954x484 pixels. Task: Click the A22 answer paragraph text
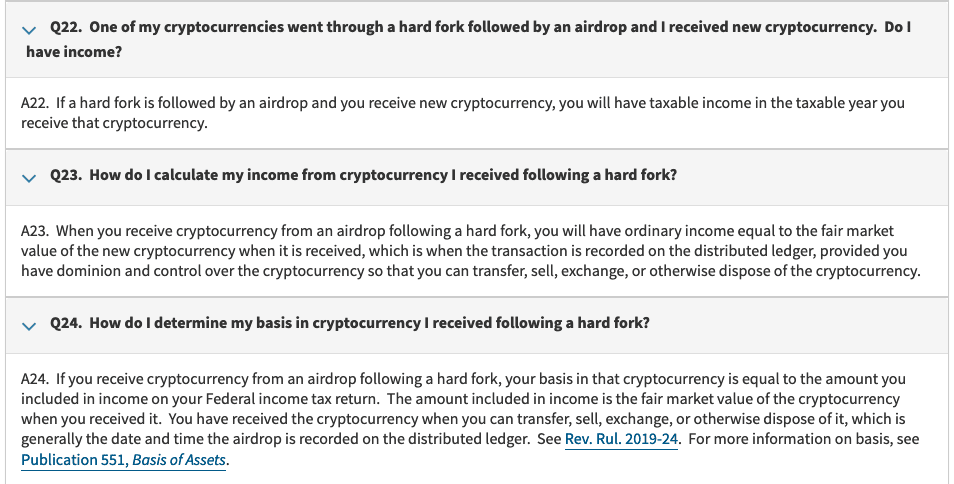coord(462,113)
